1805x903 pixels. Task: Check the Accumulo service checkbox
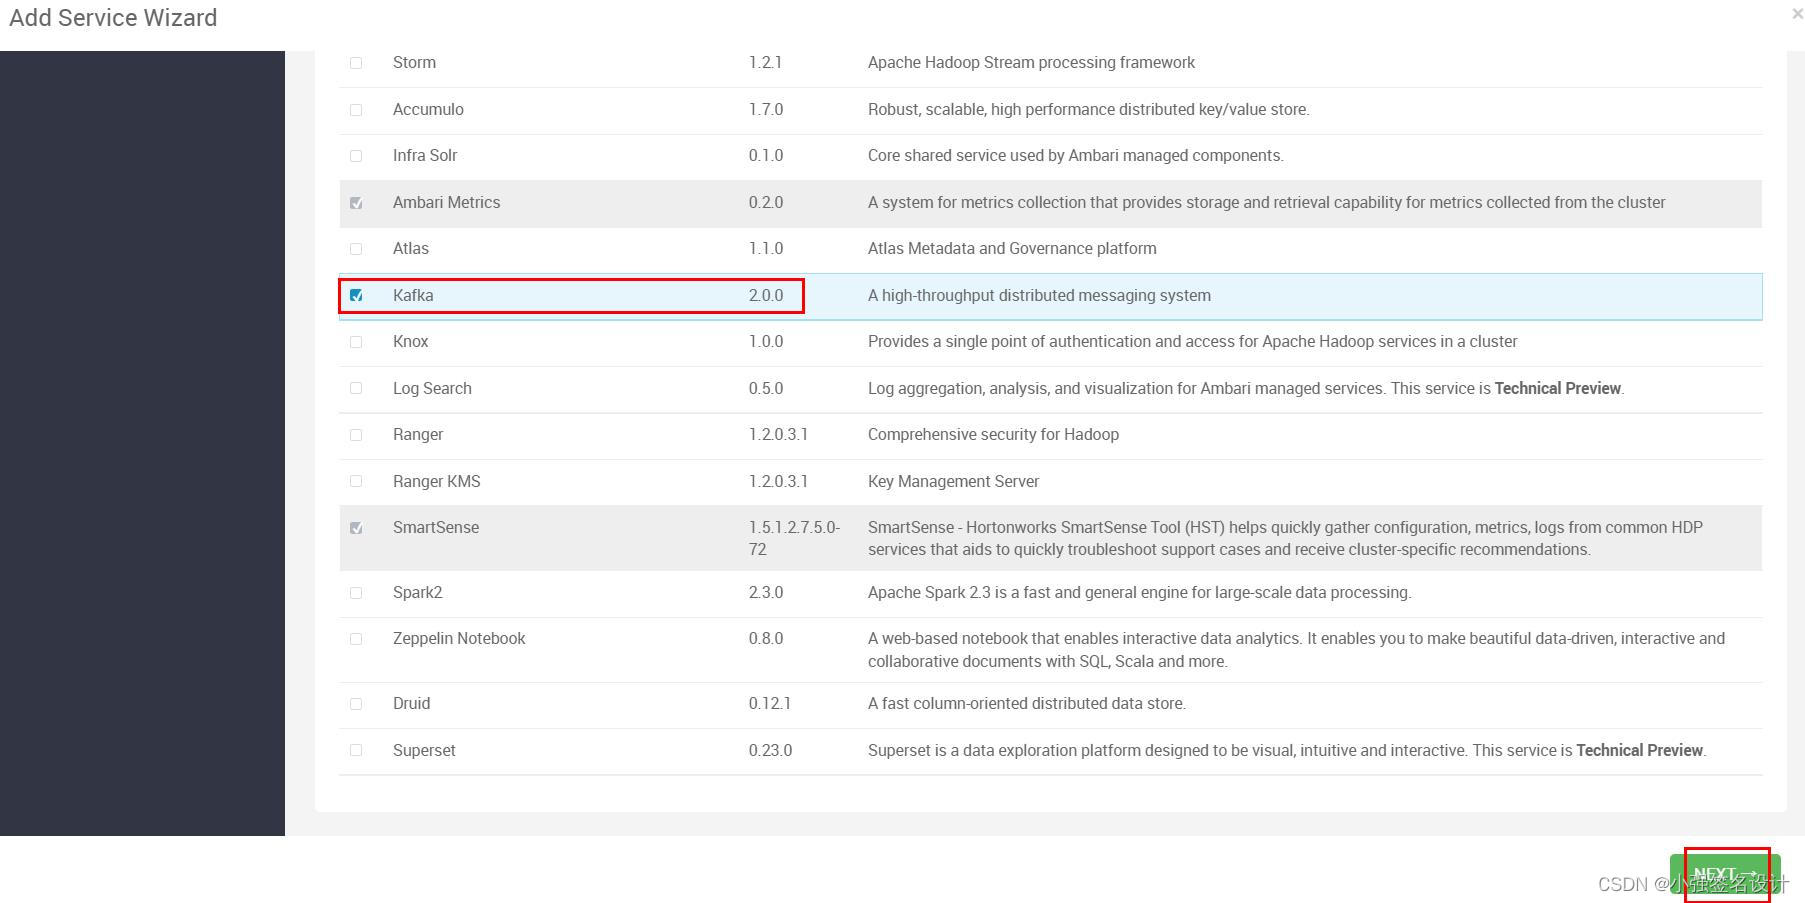click(x=356, y=110)
